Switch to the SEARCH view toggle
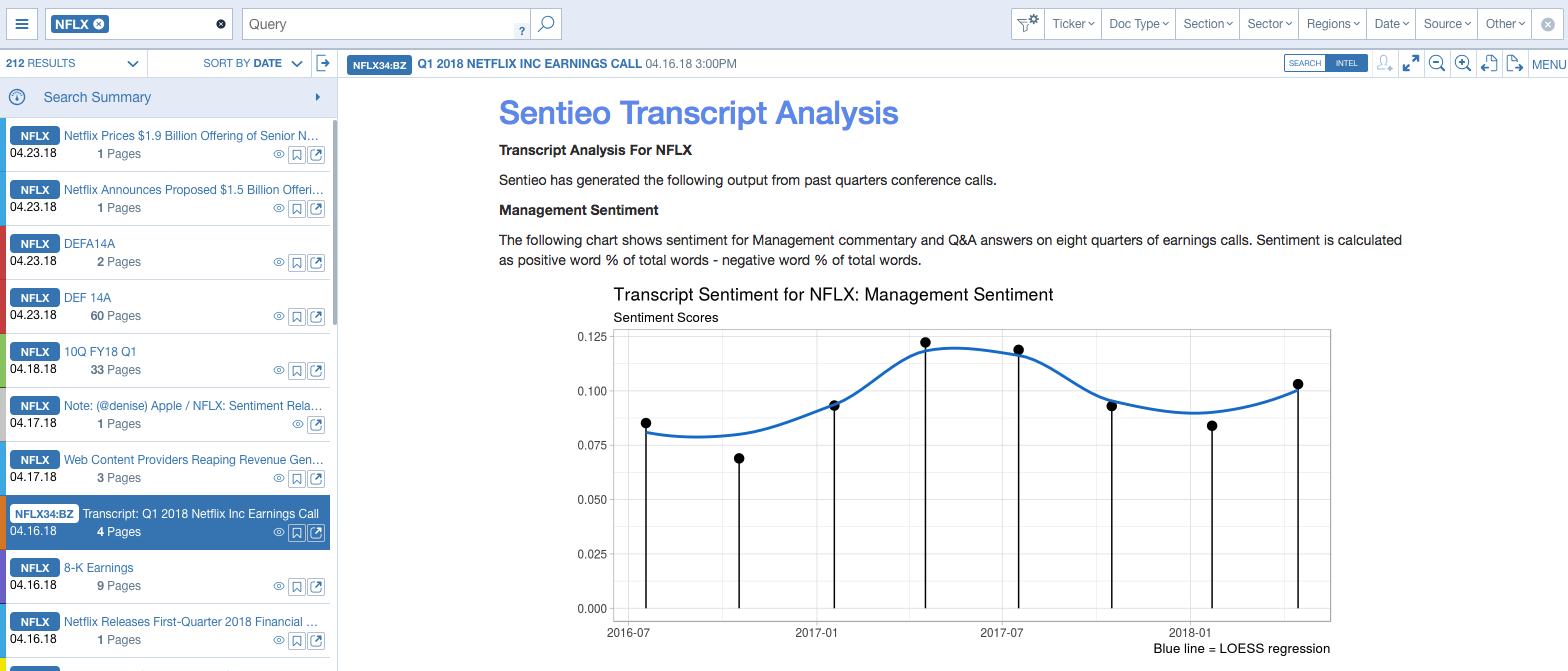Image resolution: width=1568 pixels, height=671 pixels. tap(1304, 63)
